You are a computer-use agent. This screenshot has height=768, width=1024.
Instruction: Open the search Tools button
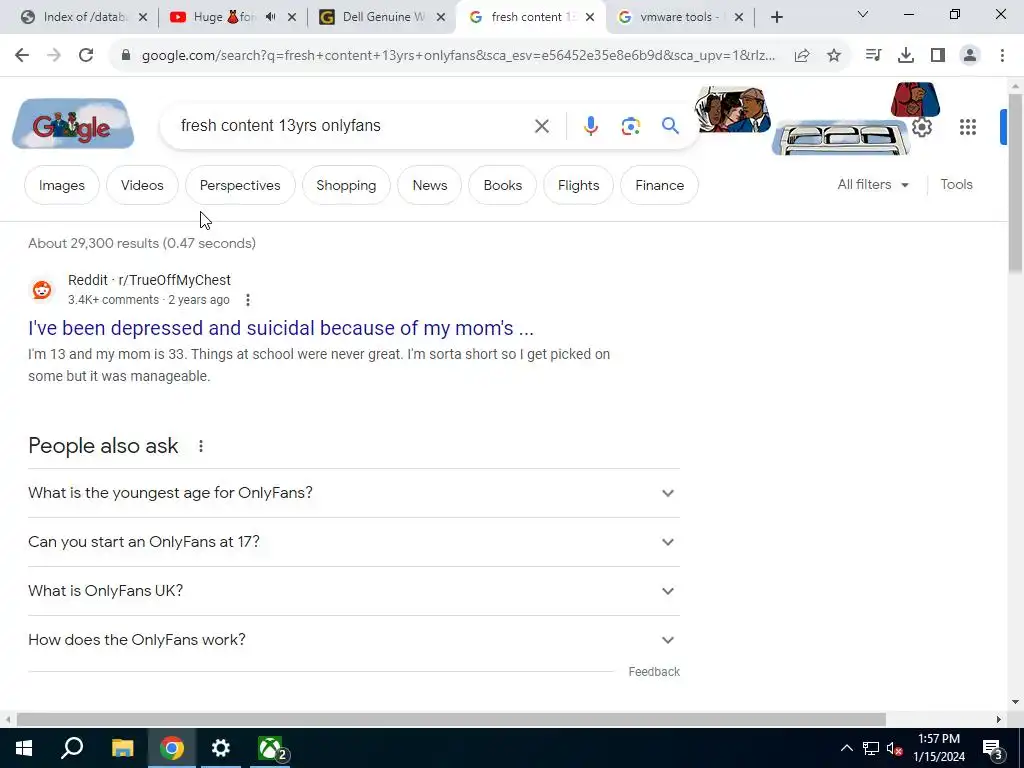(x=956, y=185)
